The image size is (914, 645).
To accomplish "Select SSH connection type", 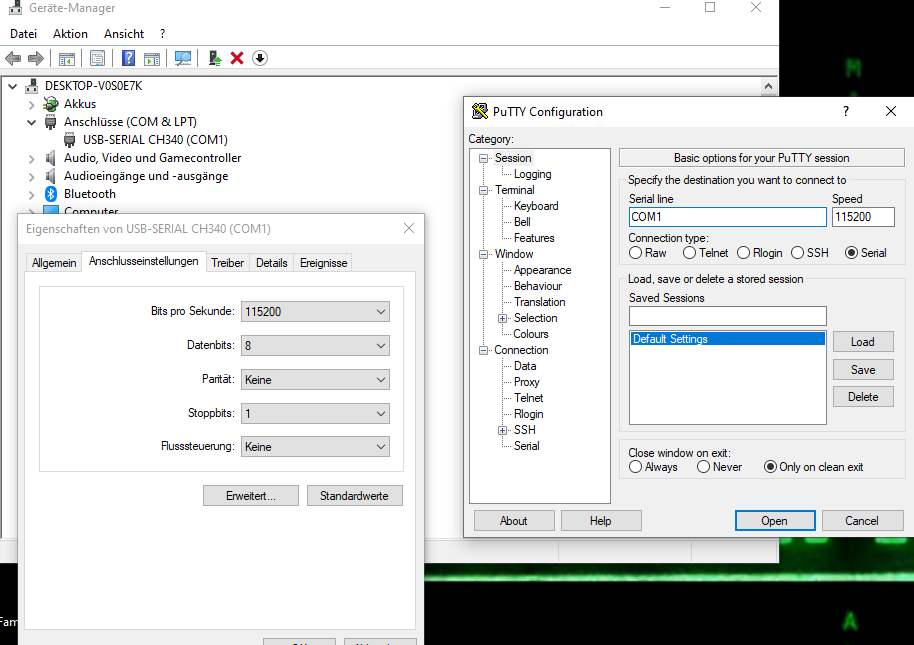I will pos(797,253).
